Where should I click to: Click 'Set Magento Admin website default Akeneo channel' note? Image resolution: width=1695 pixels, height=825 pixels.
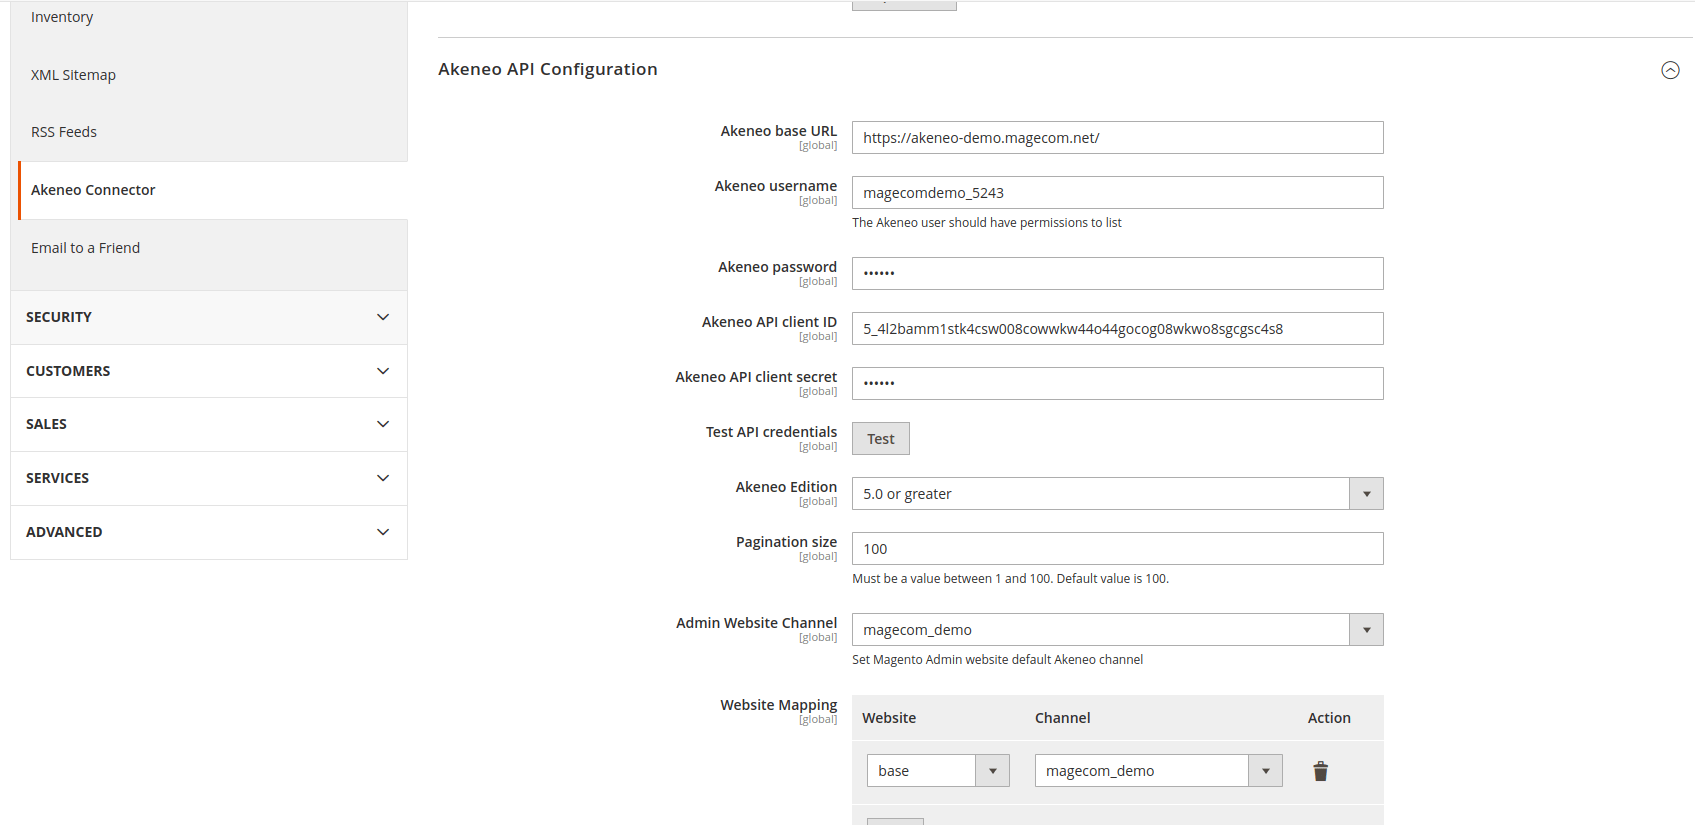(997, 660)
